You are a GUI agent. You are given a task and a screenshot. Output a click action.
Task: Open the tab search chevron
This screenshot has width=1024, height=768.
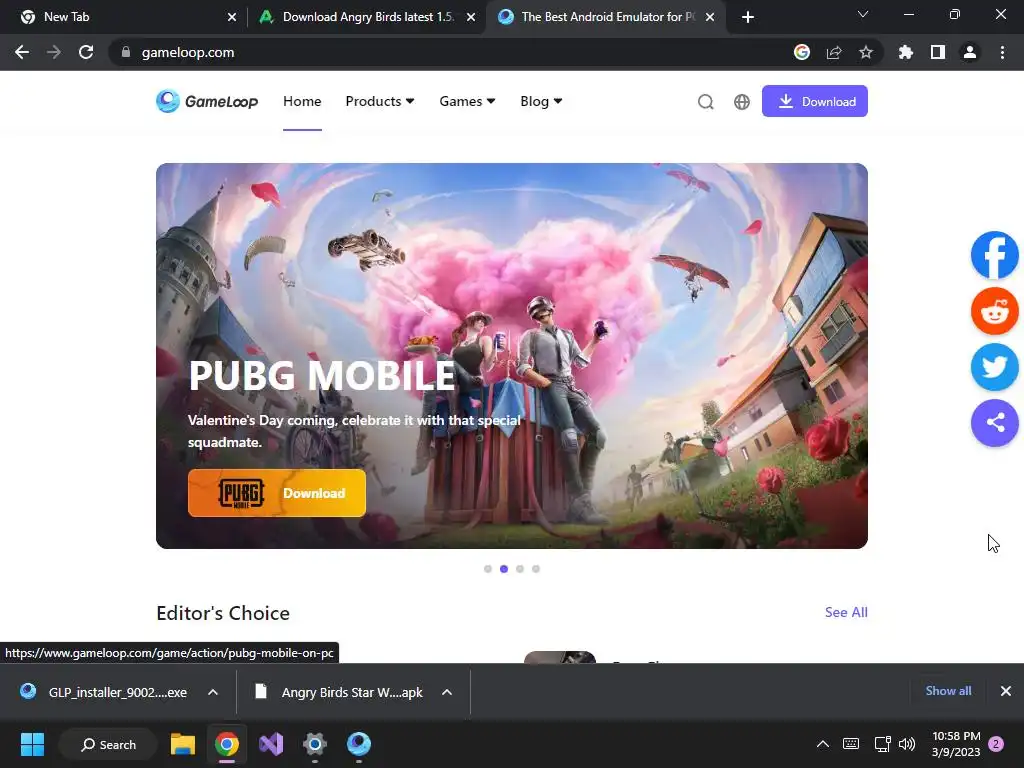(863, 14)
